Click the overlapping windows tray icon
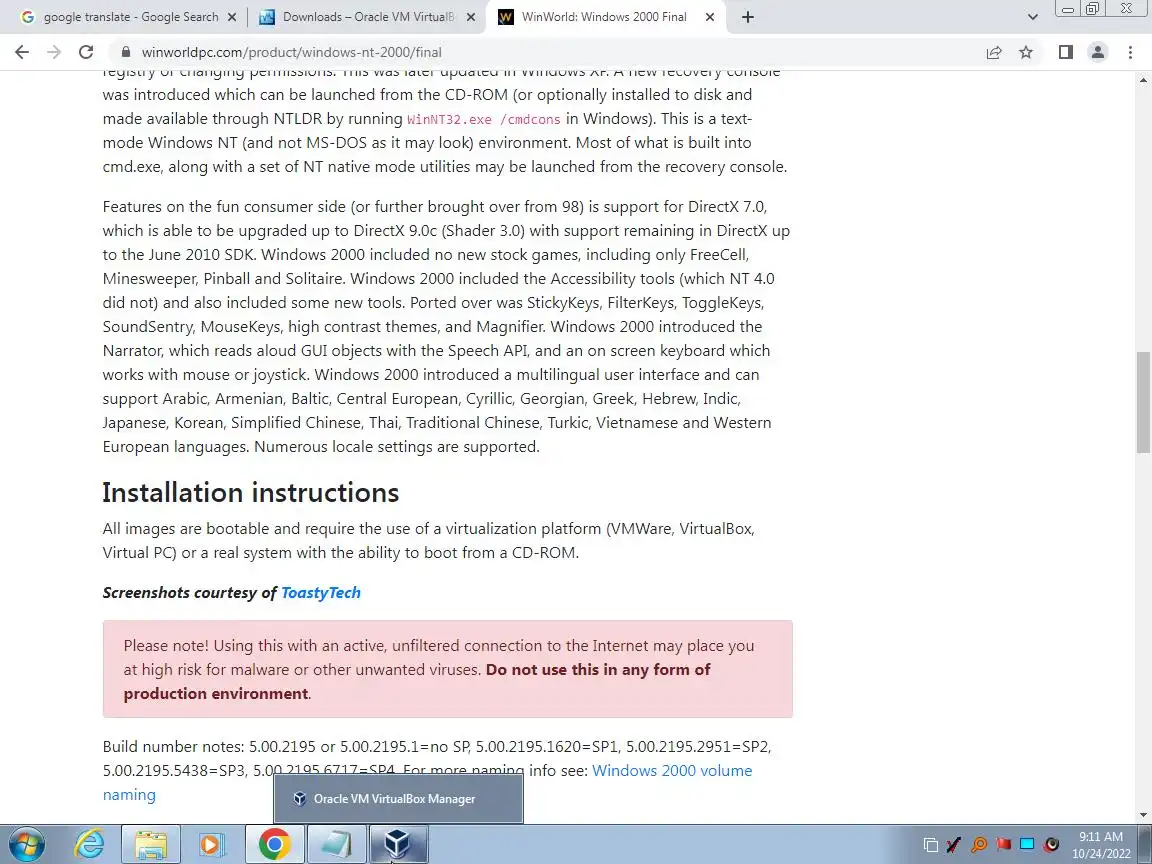 [930, 845]
